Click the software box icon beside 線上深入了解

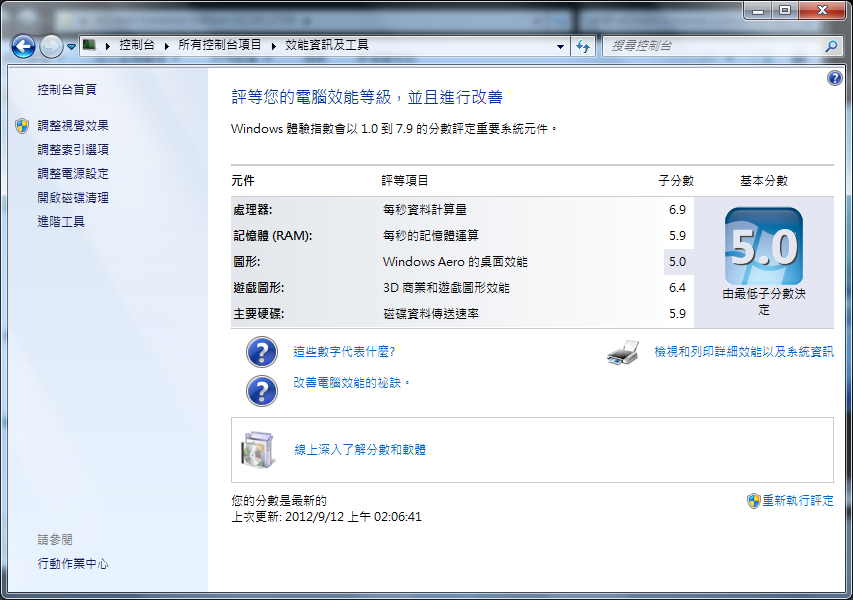(x=257, y=450)
